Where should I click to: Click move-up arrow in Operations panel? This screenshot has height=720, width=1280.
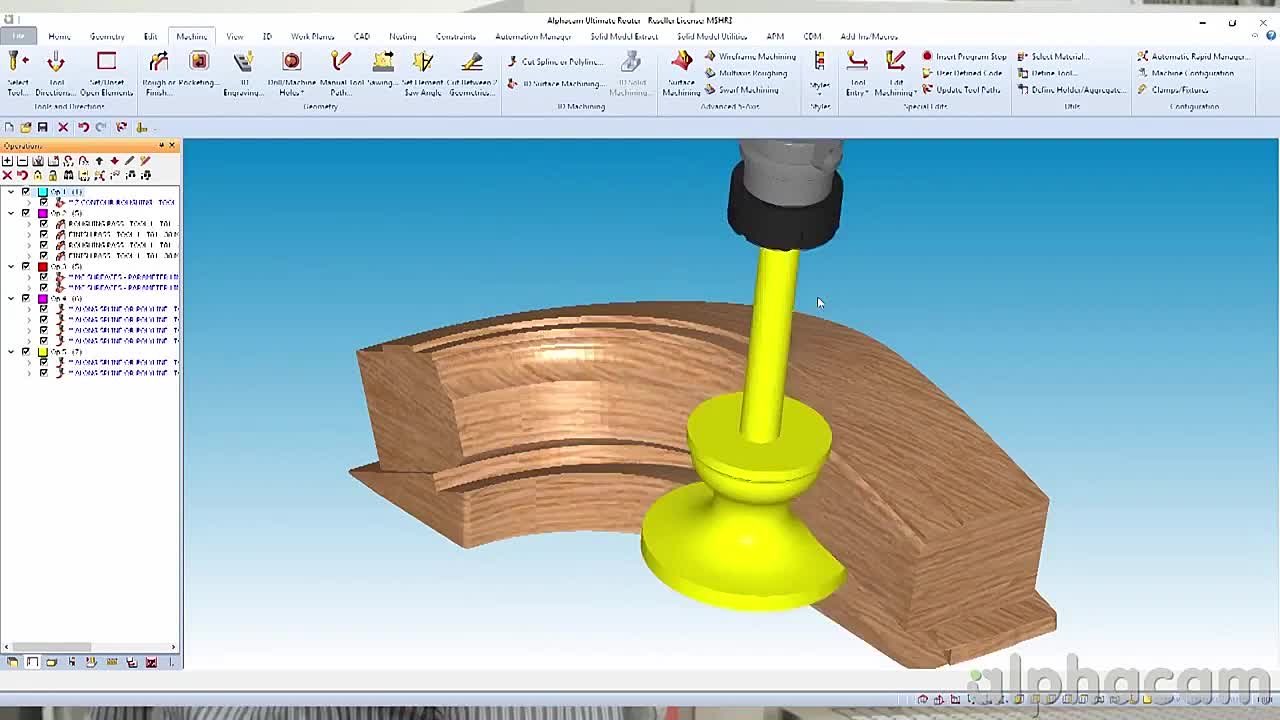pos(99,161)
